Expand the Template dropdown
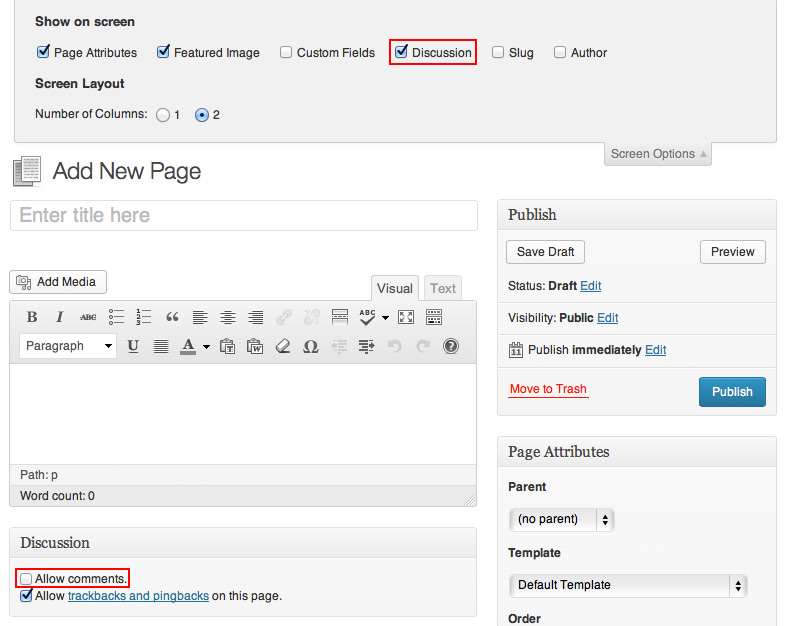The image size is (786, 626). pyautogui.click(x=628, y=585)
